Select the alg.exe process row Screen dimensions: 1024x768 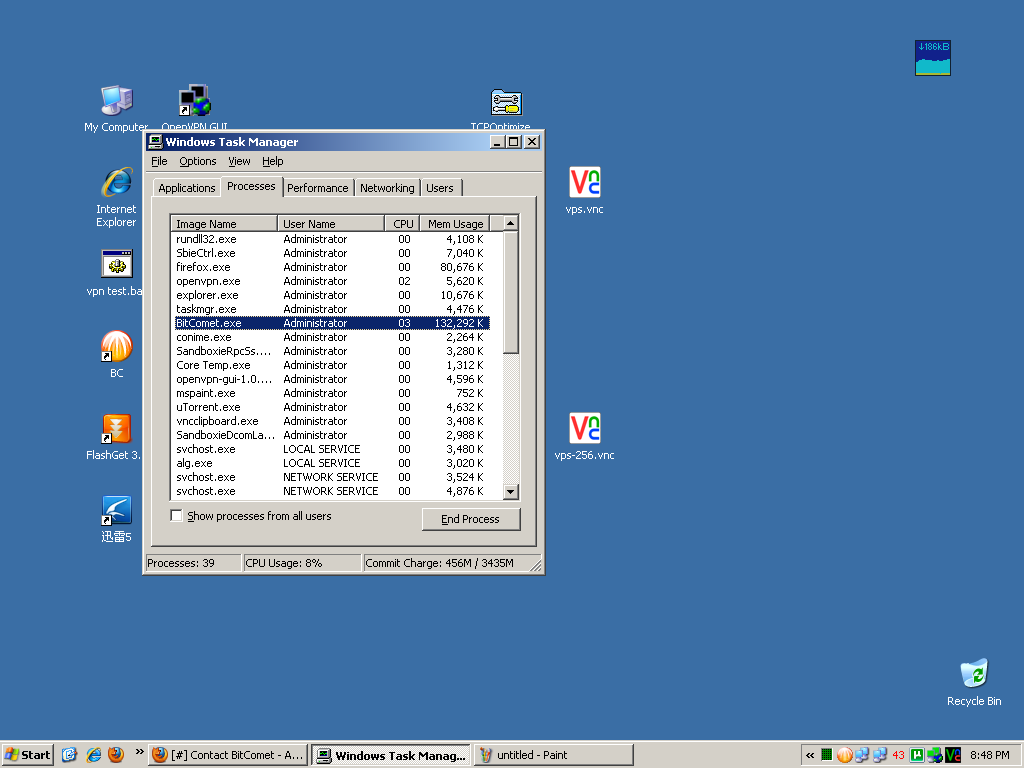coord(332,463)
